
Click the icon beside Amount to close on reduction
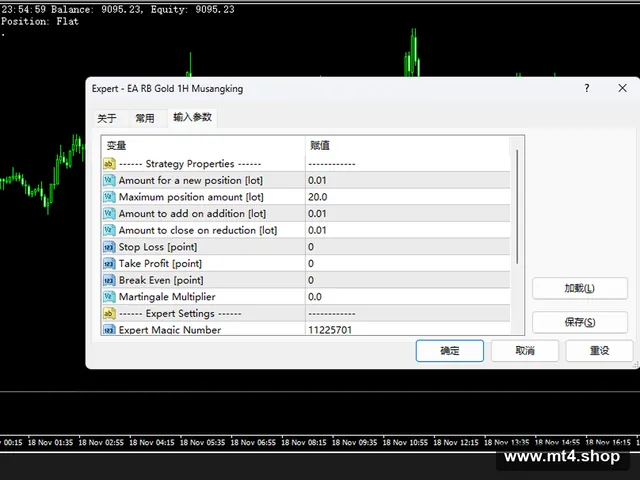109,230
